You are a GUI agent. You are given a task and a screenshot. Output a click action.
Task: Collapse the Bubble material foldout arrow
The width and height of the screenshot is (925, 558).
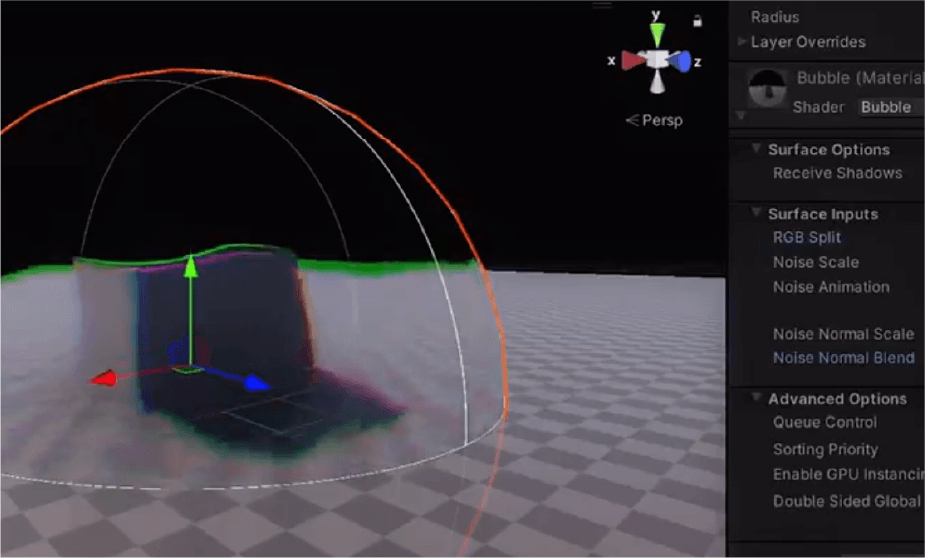coord(741,115)
